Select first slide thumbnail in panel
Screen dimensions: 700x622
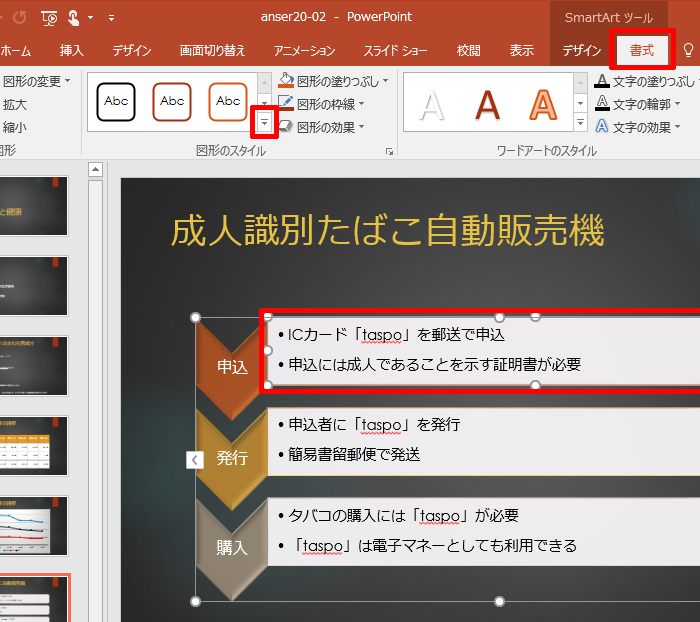click(x=33, y=206)
